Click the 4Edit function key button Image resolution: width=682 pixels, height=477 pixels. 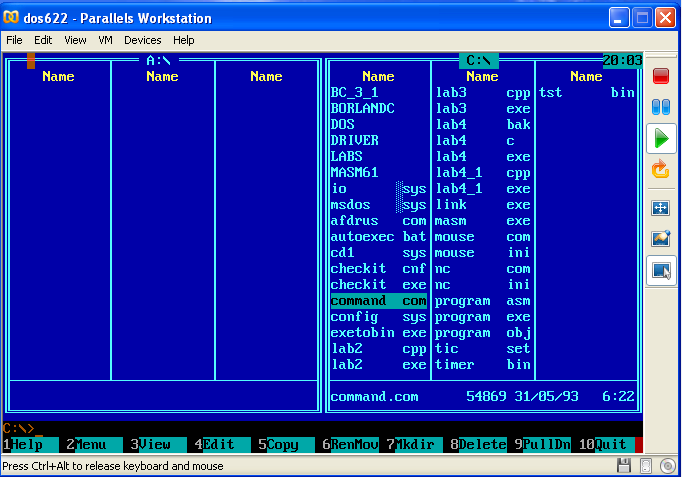222,444
